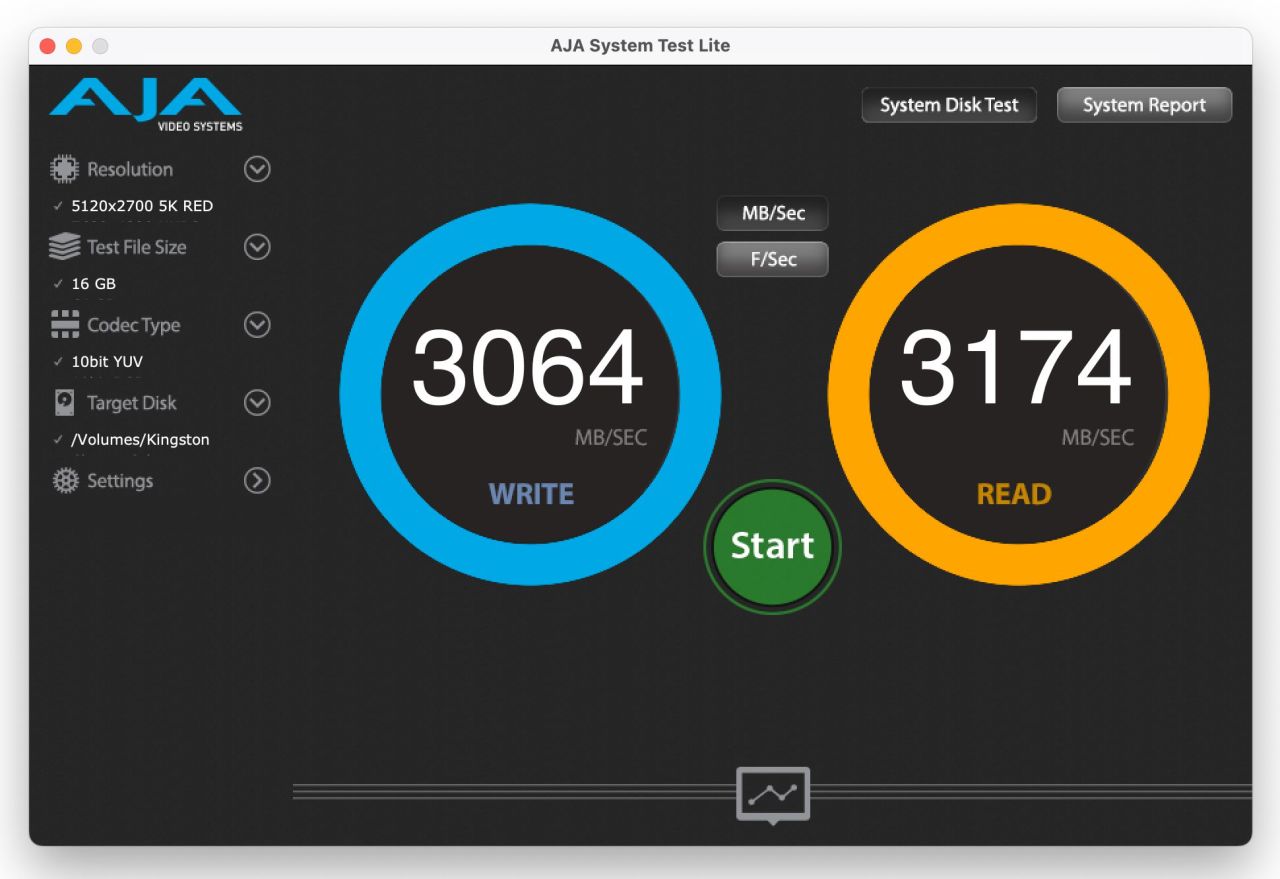This screenshot has width=1280, height=879.
Task: Click the Test File Size label
Action: [137, 247]
